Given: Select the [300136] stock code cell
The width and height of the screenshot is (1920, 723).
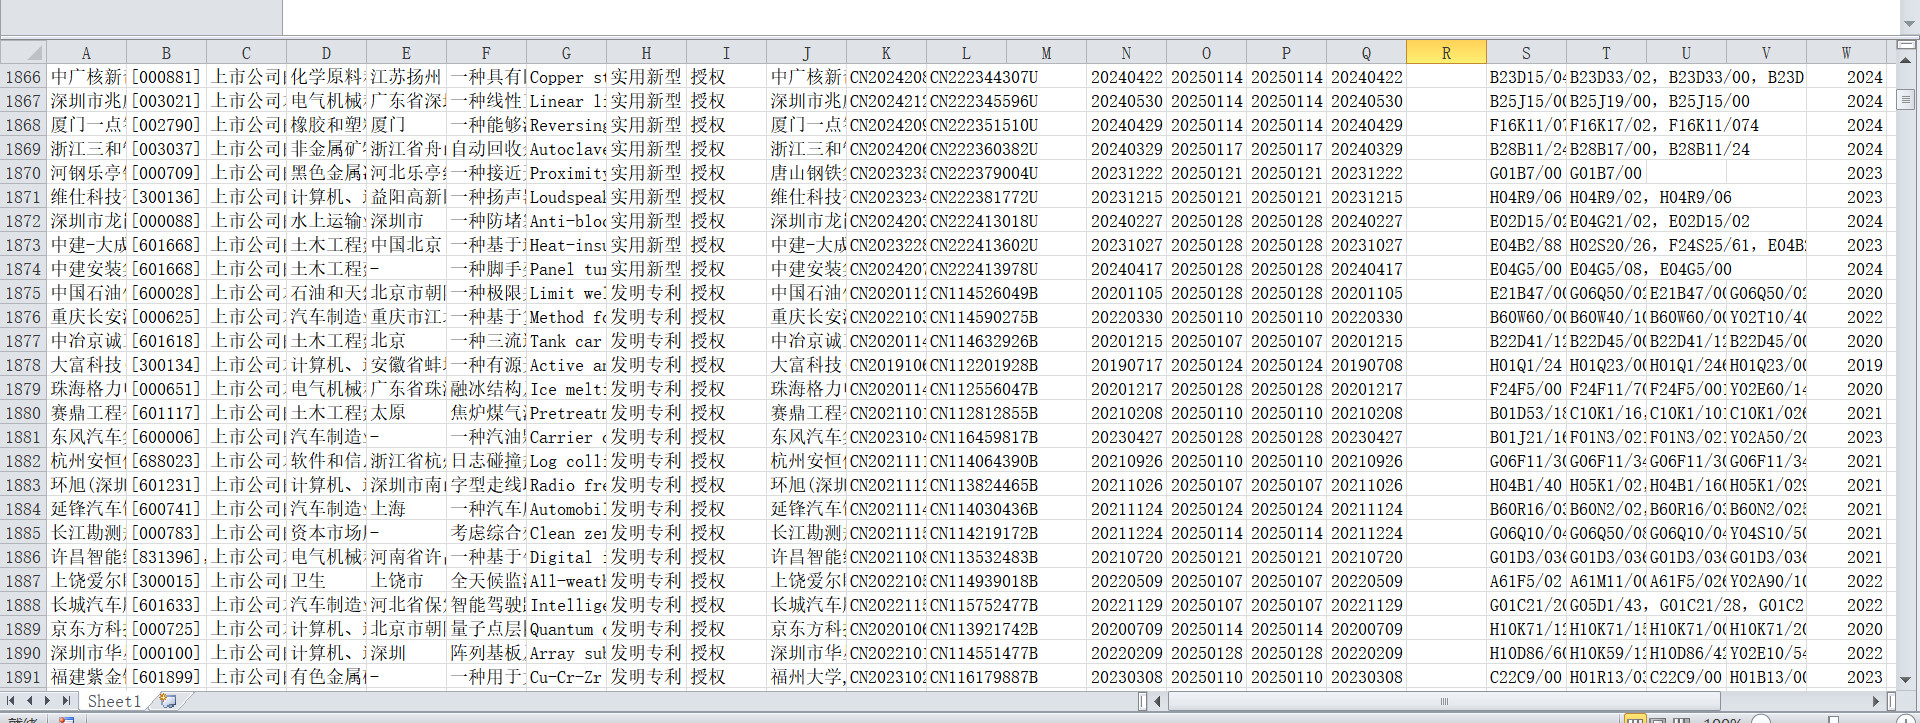Looking at the screenshot, I should (x=166, y=197).
